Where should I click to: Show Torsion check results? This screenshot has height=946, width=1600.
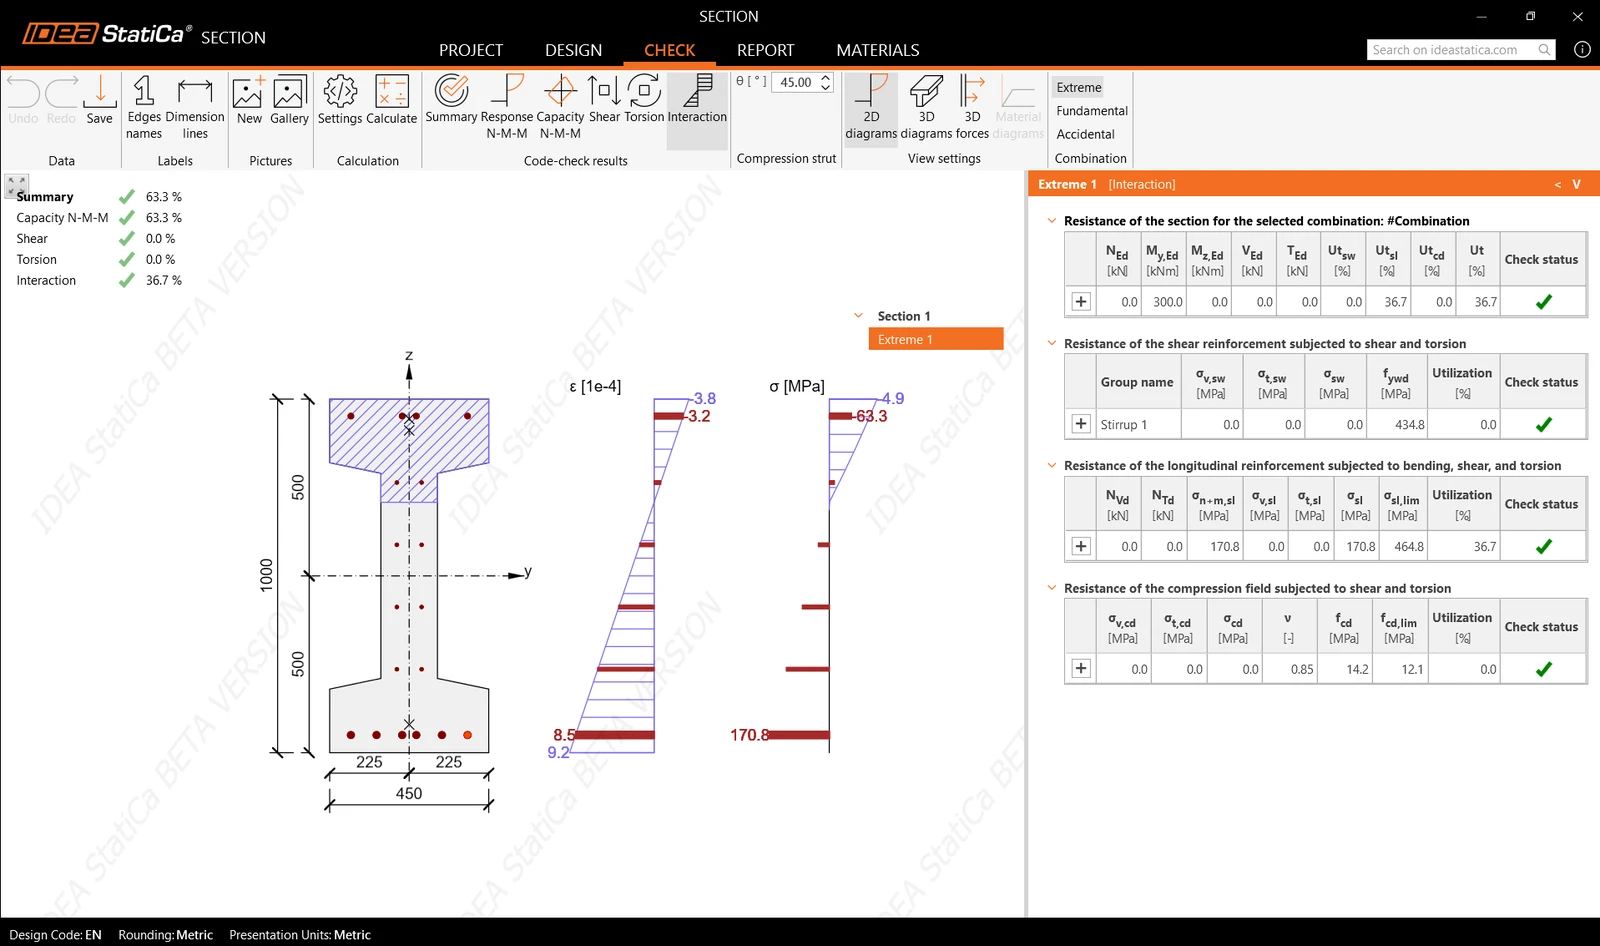click(644, 99)
